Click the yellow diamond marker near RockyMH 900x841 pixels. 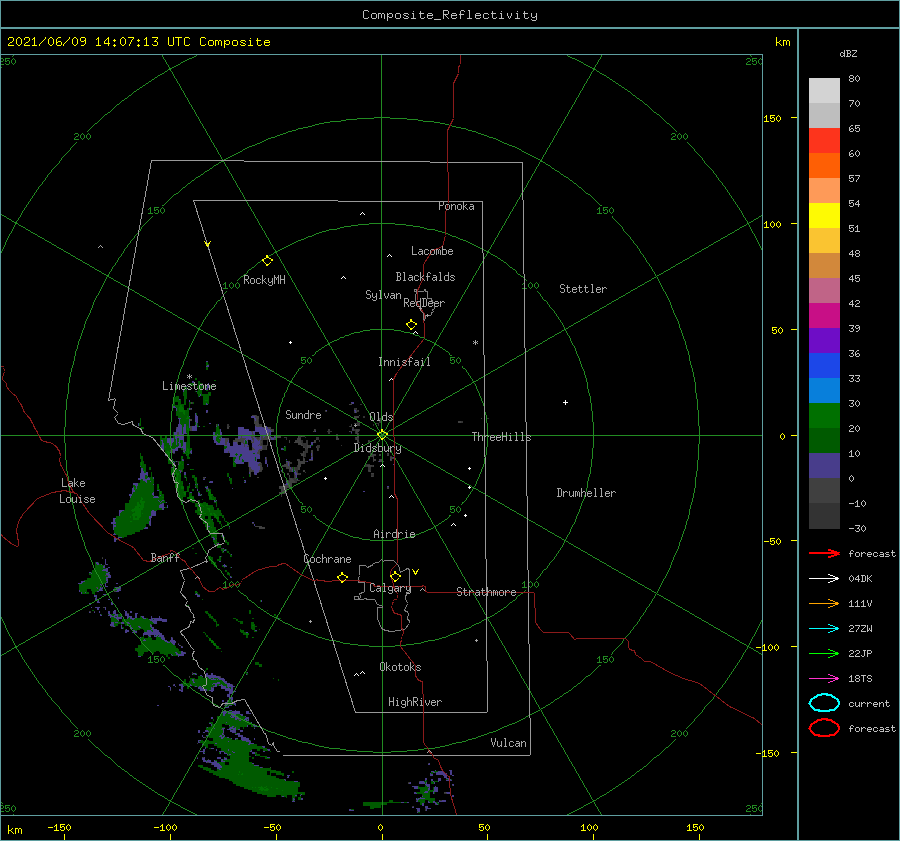click(x=267, y=261)
